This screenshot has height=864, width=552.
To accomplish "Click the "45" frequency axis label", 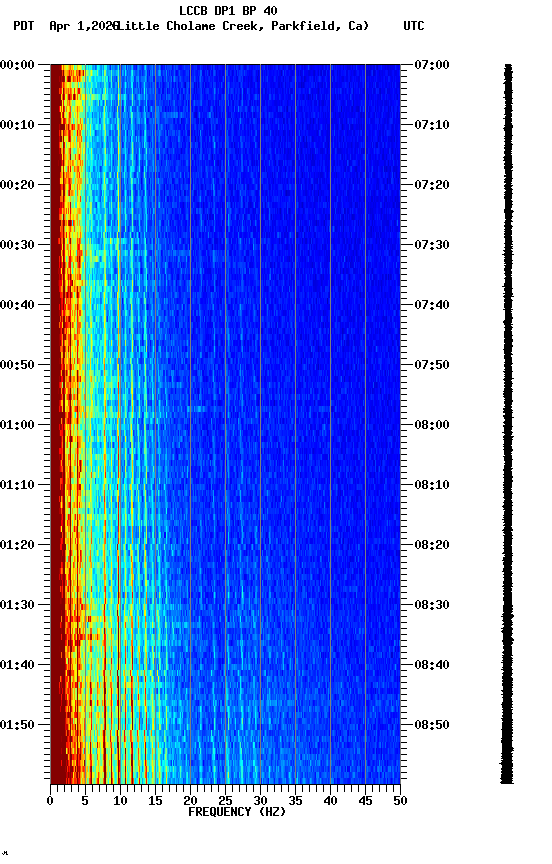I will 365,802.
